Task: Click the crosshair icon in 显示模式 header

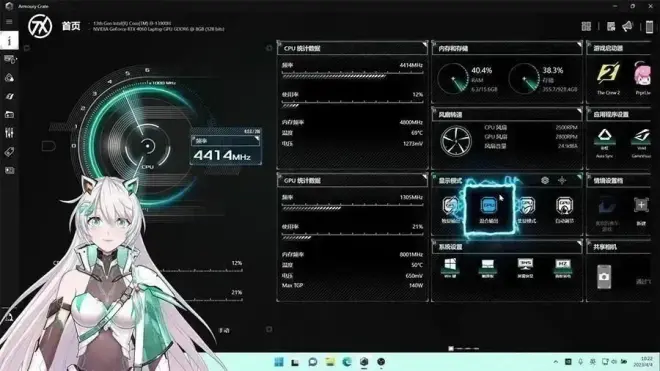Action: click(x=562, y=181)
